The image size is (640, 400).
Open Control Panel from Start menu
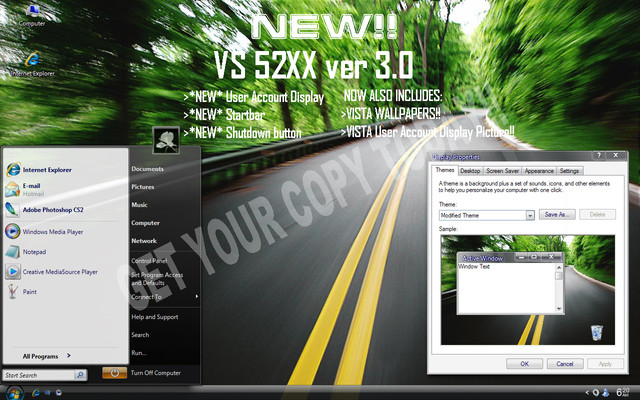click(149, 260)
